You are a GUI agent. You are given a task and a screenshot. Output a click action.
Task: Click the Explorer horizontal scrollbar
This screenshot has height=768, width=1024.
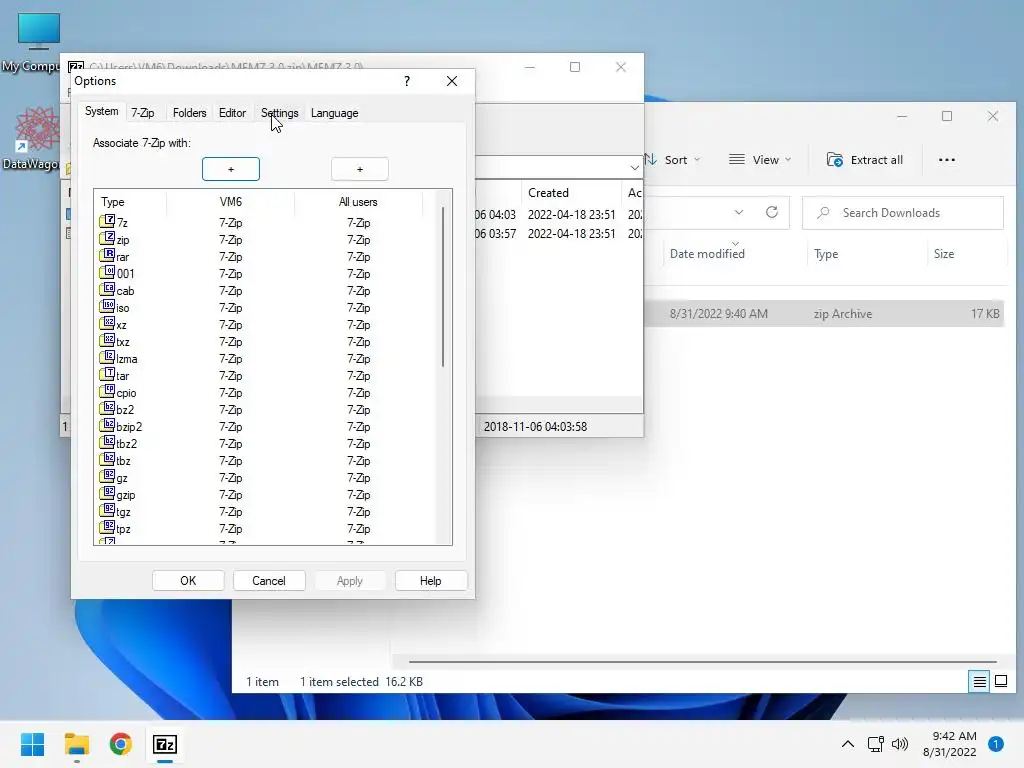(x=702, y=662)
